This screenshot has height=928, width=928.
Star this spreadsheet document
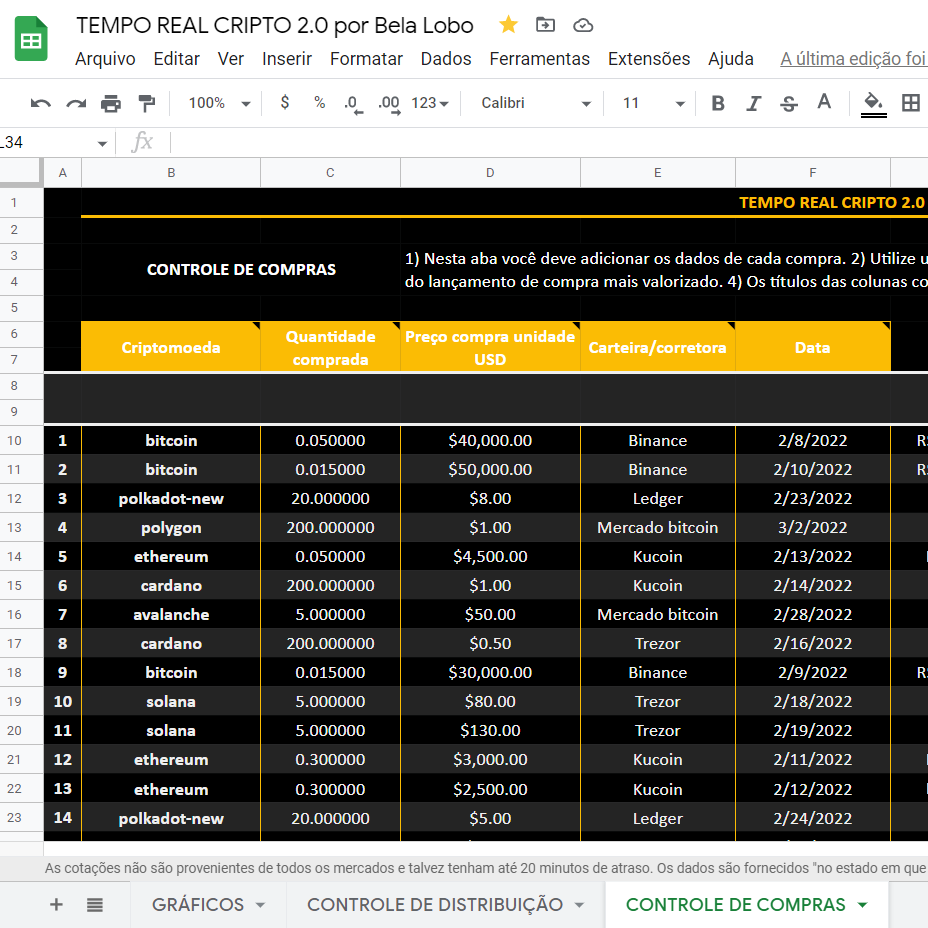(x=508, y=25)
